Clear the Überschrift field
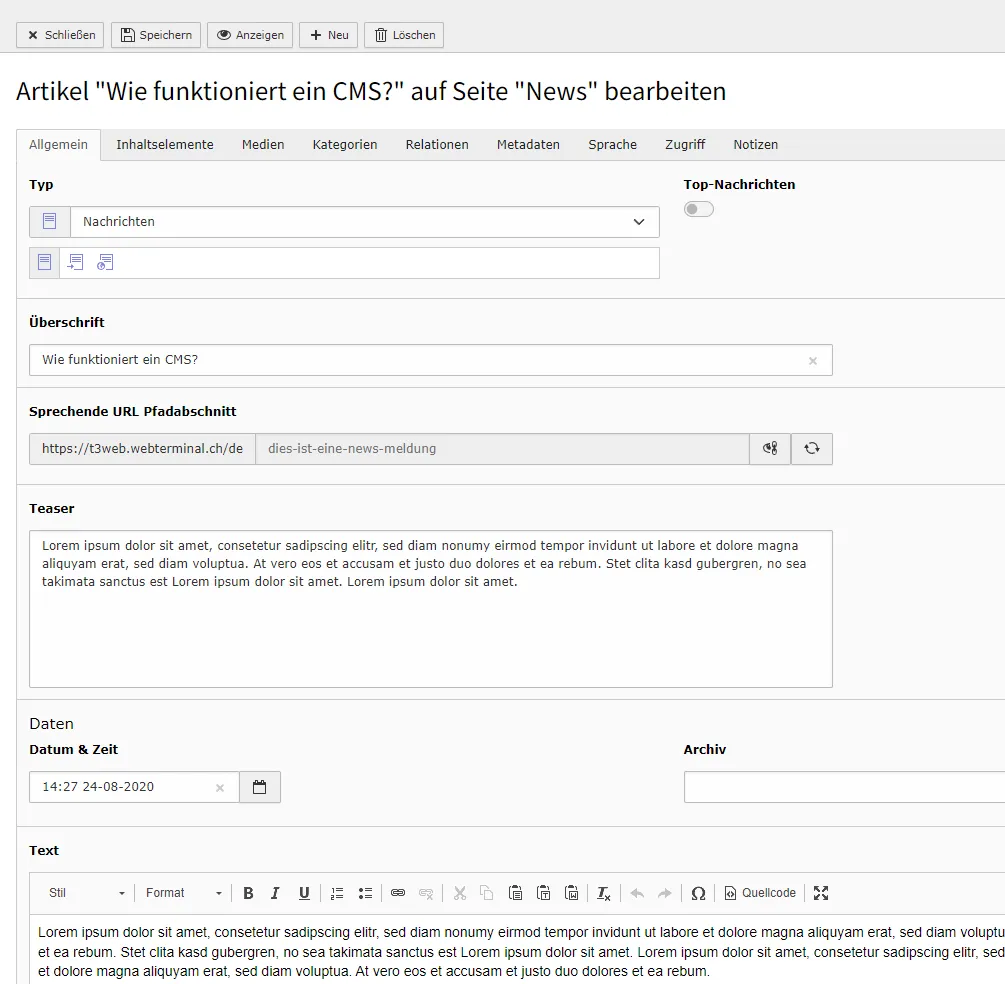 (813, 361)
